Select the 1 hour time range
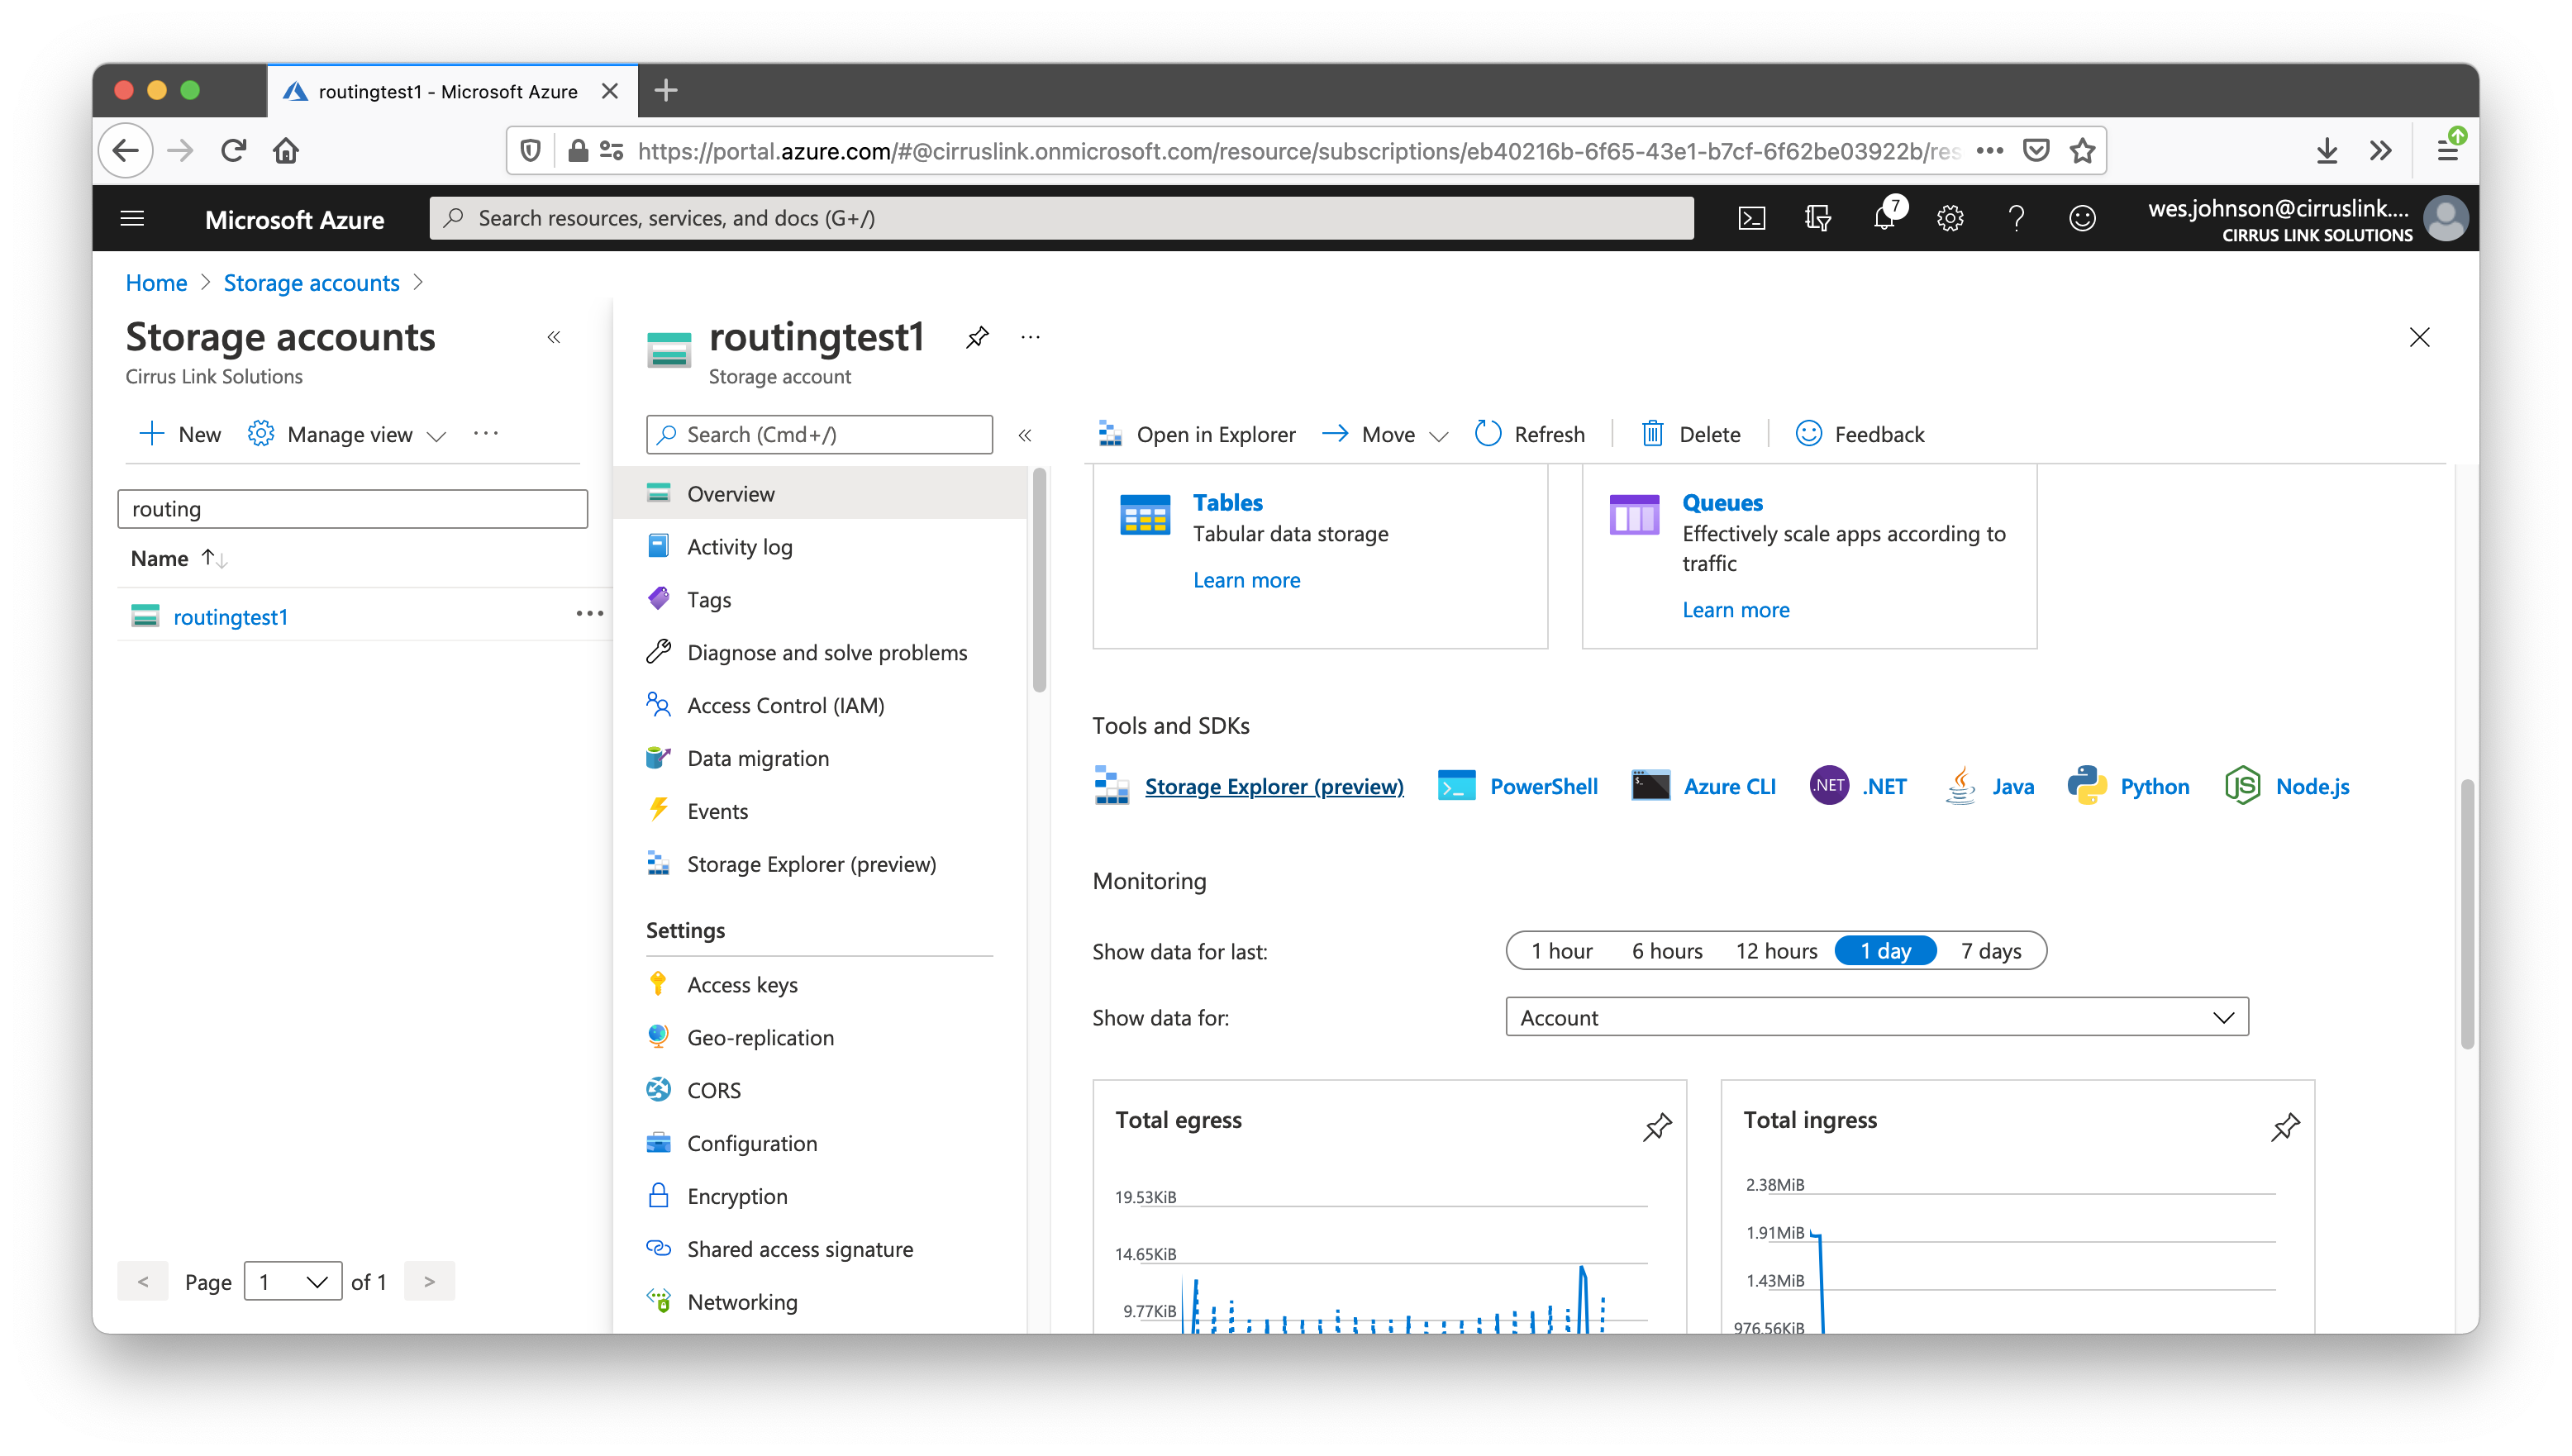 pos(1561,951)
